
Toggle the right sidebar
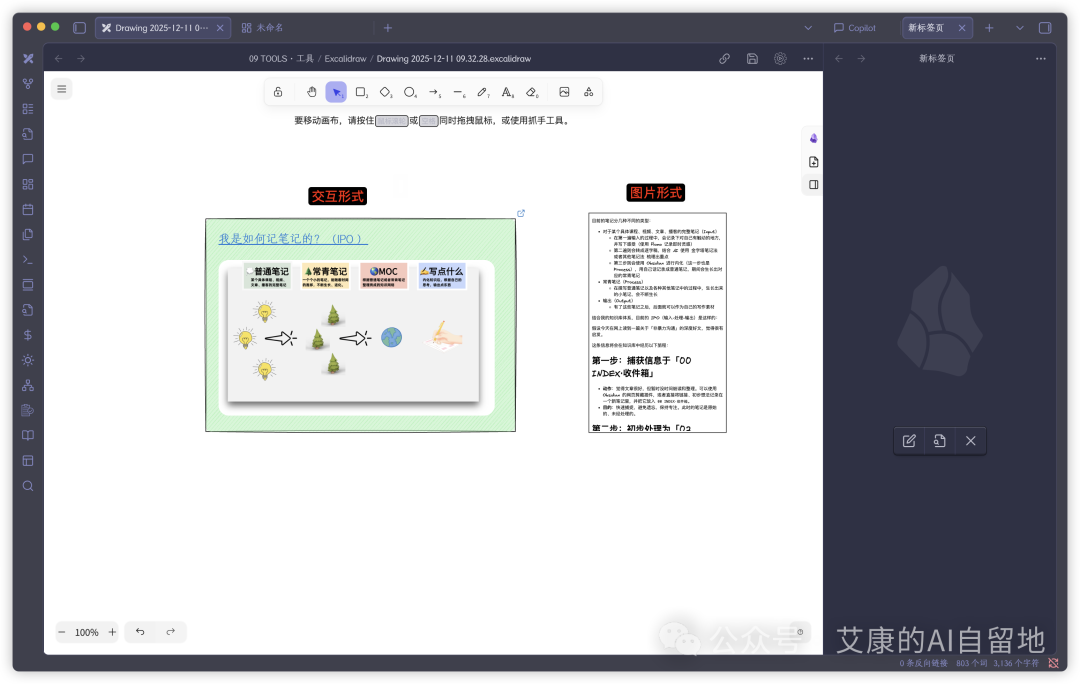click(x=1045, y=28)
